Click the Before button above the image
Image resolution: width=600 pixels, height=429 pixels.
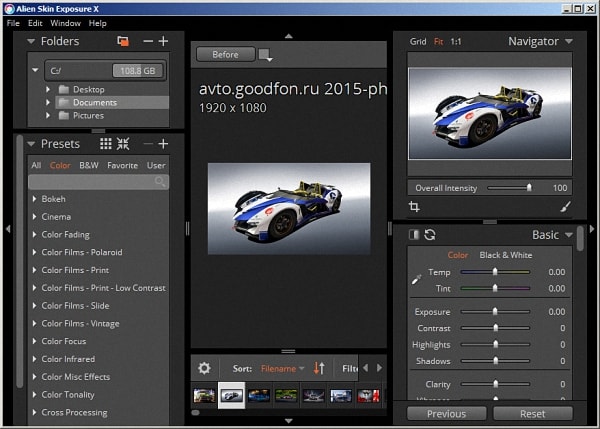(225, 54)
